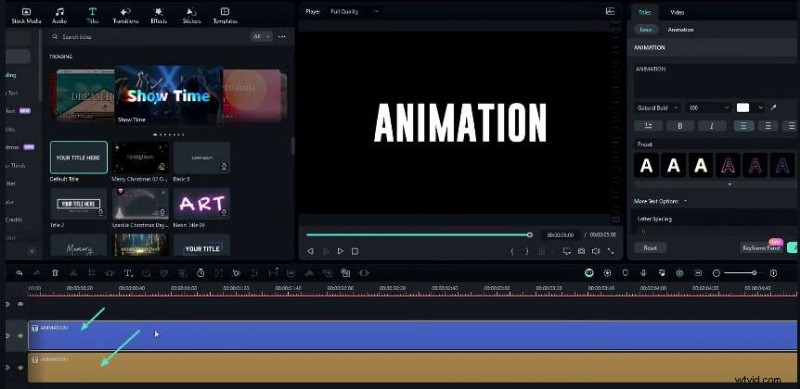Image resolution: width=800 pixels, height=389 pixels.
Task: Click the zoom out timeline button
Action: (x=716, y=273)
